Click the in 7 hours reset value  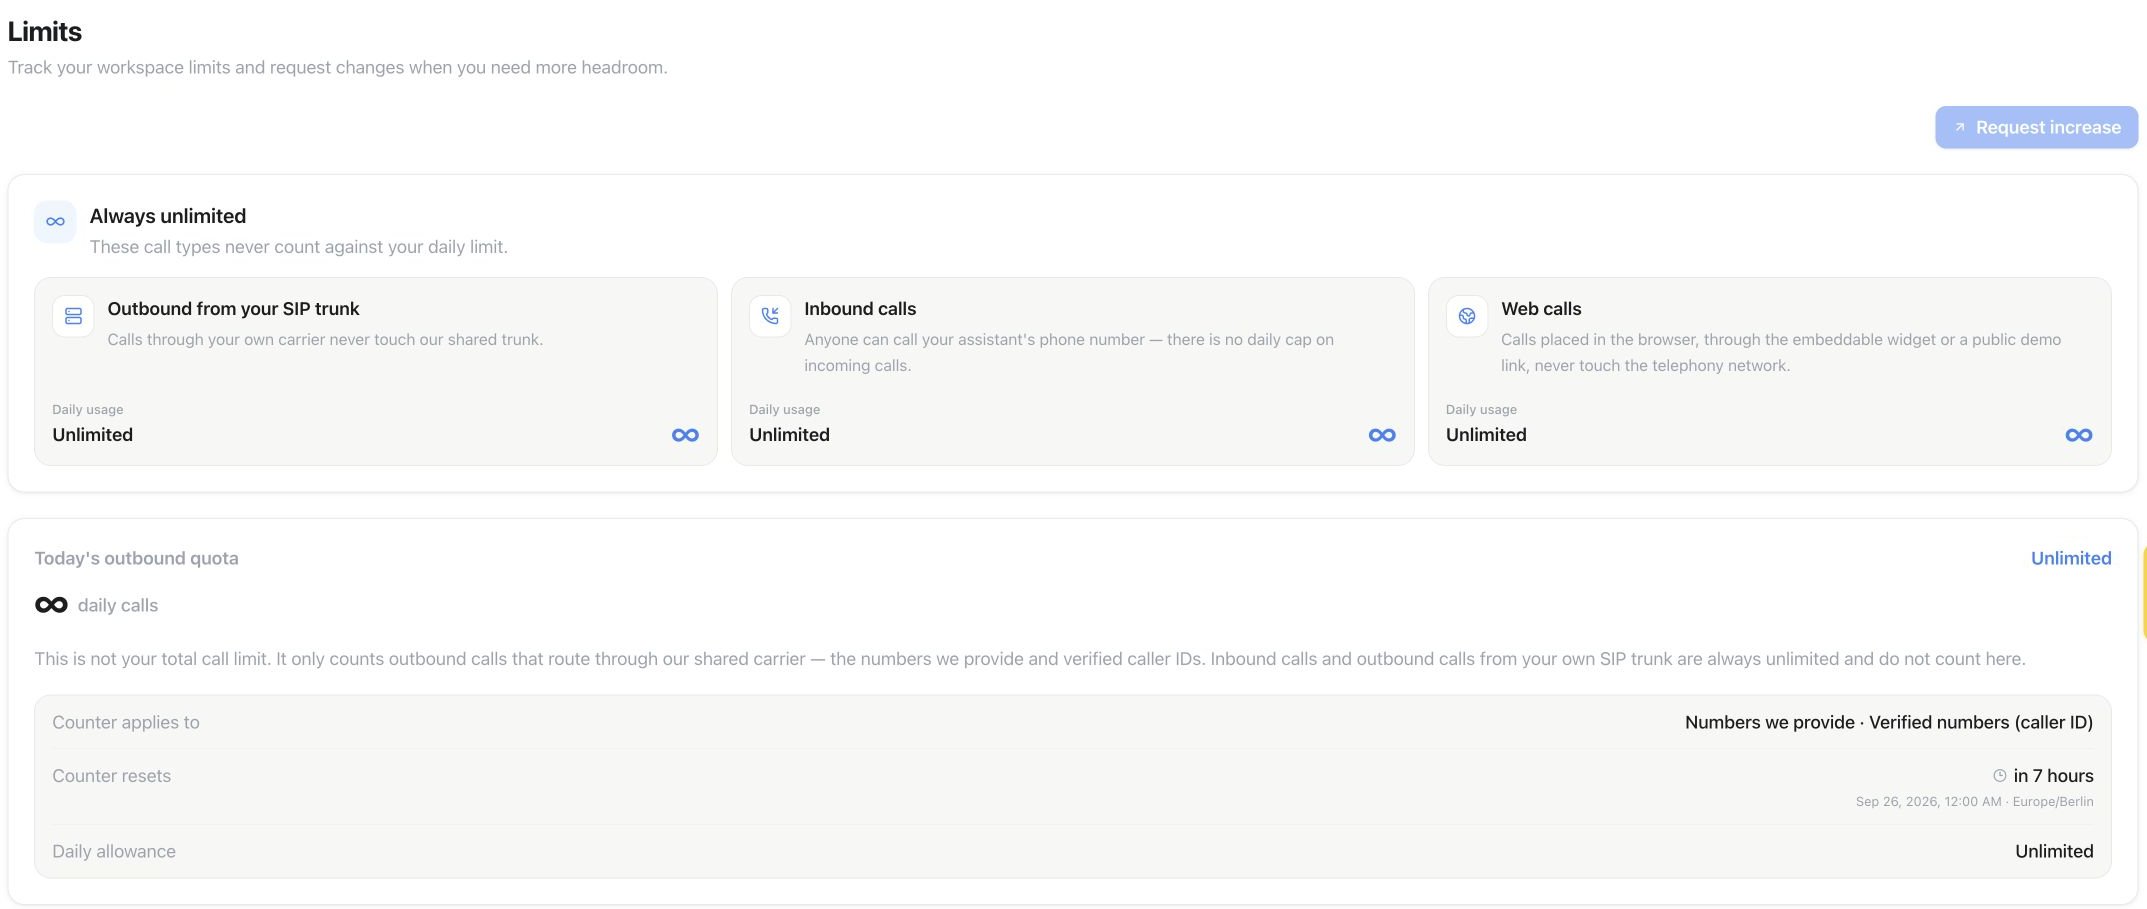tap(2053, 776)
